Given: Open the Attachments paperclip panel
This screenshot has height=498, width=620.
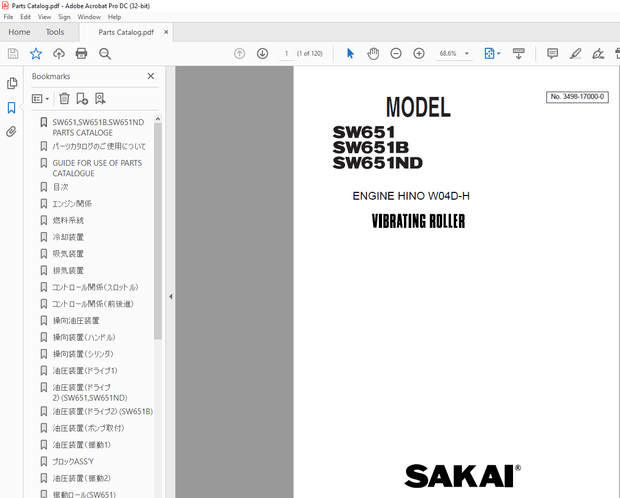Looking at the screenshot, I should [11, 132].
